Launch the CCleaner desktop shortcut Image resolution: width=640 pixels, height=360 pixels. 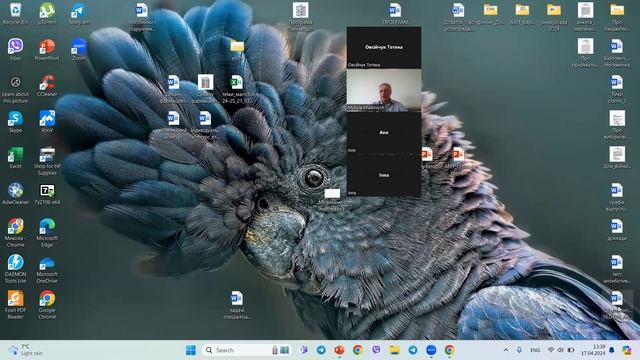click(x=47, y=85)
